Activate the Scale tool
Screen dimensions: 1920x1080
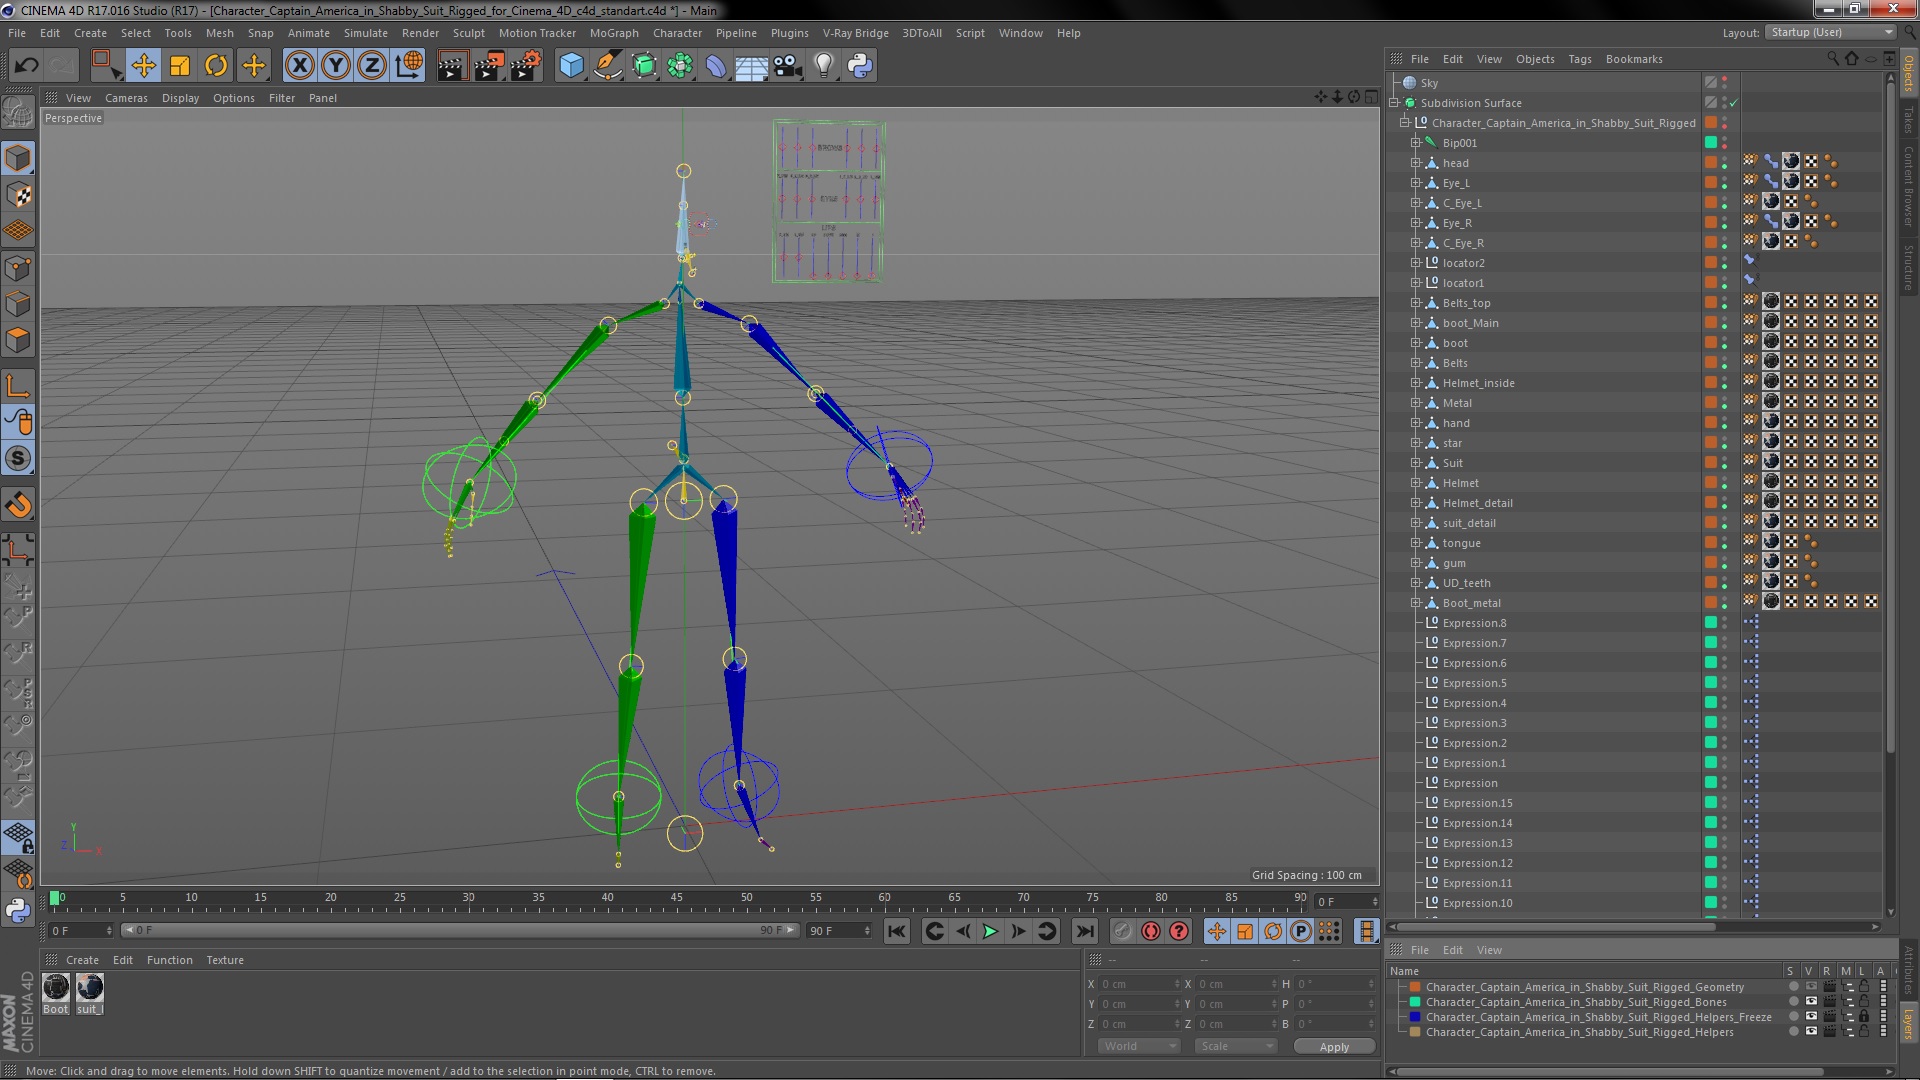pyautogui.click(x=180, y=66)
